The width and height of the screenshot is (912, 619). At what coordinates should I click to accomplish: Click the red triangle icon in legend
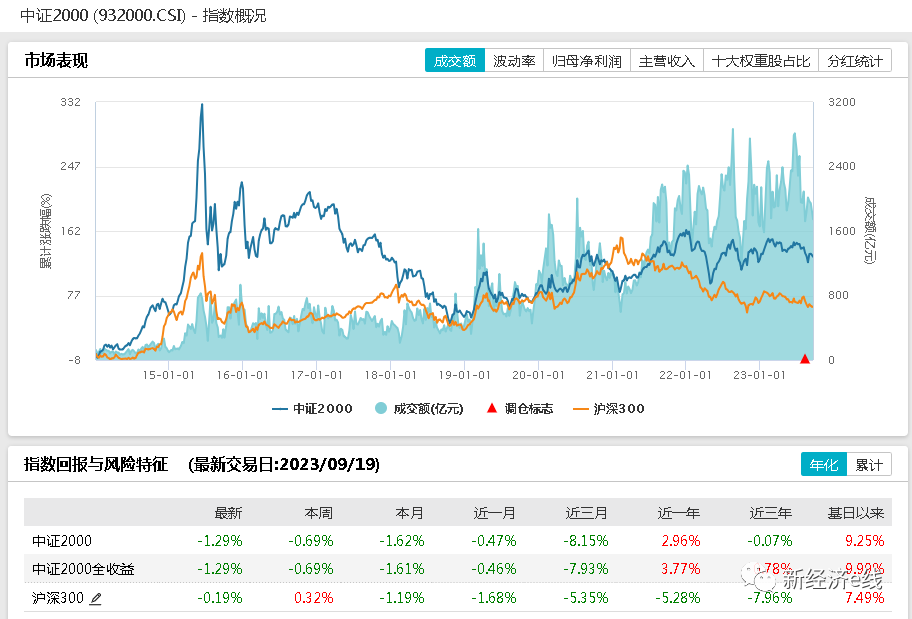click(x=492, y=408)
